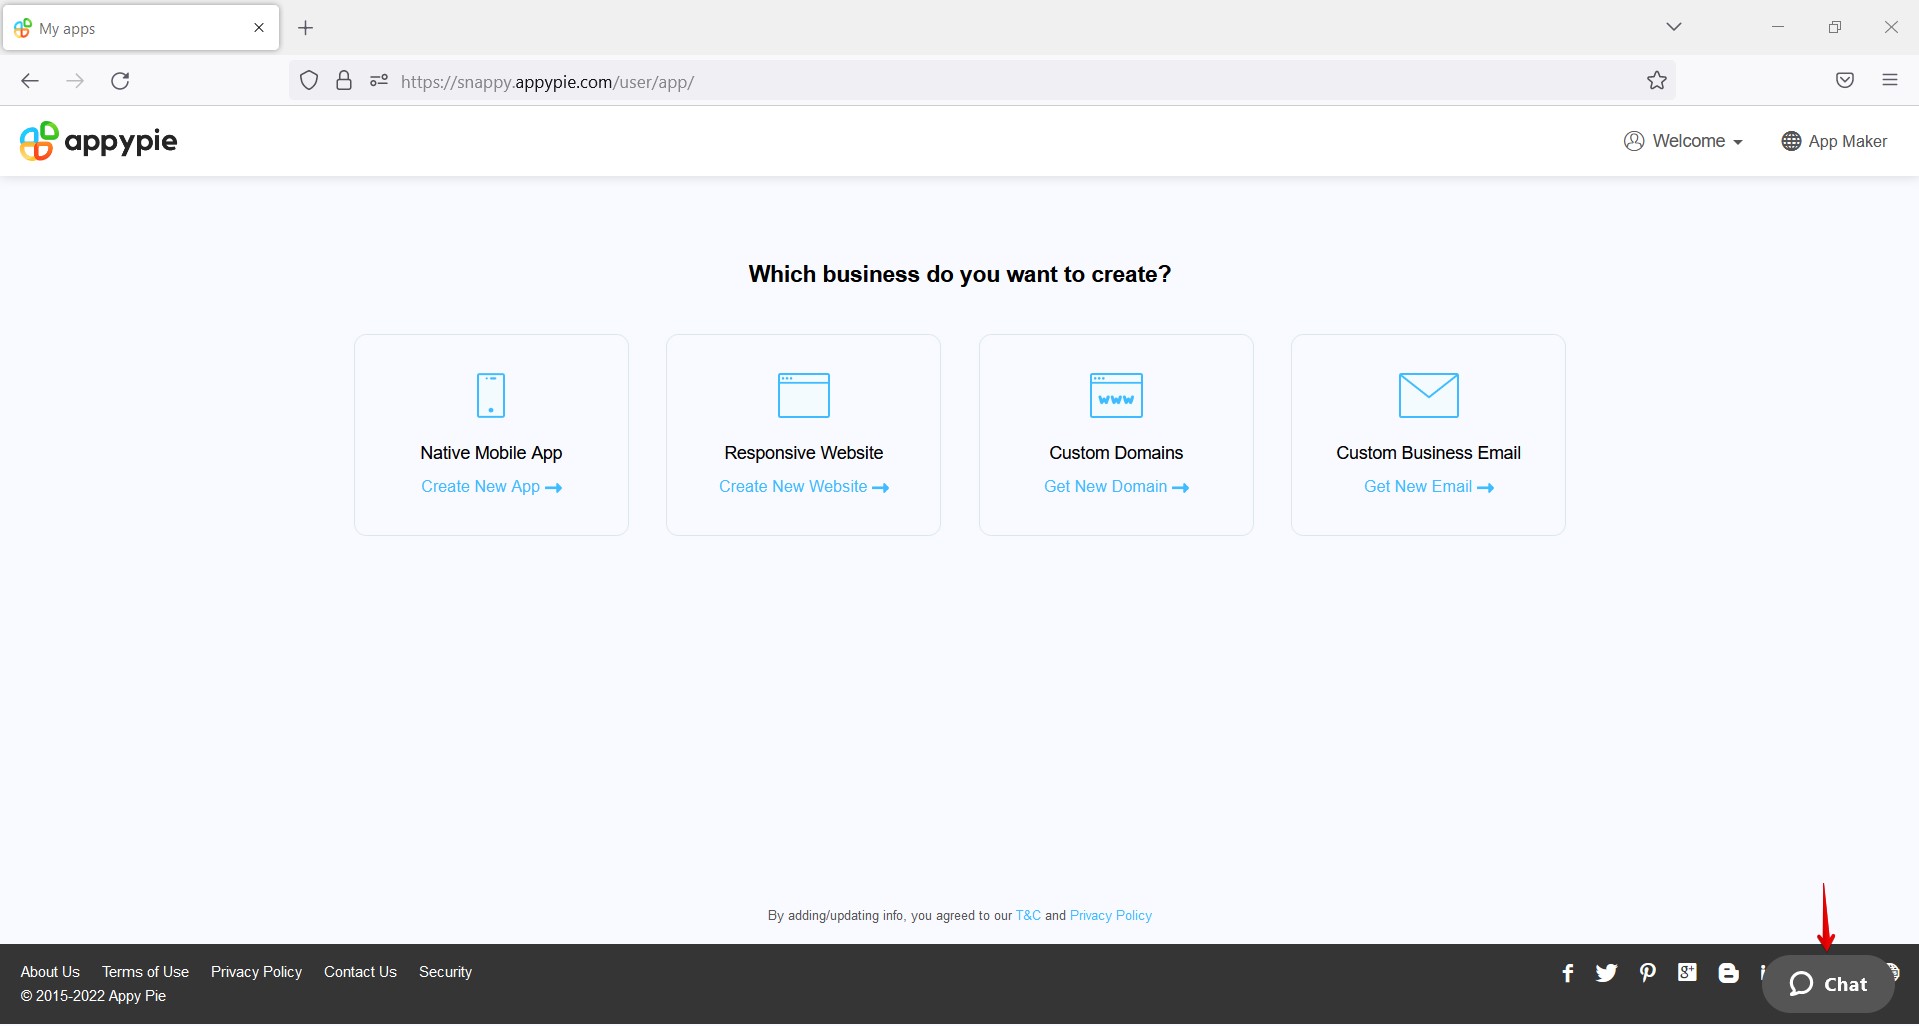Click the site permissions icon in the address bar

(x=379, y=81)
